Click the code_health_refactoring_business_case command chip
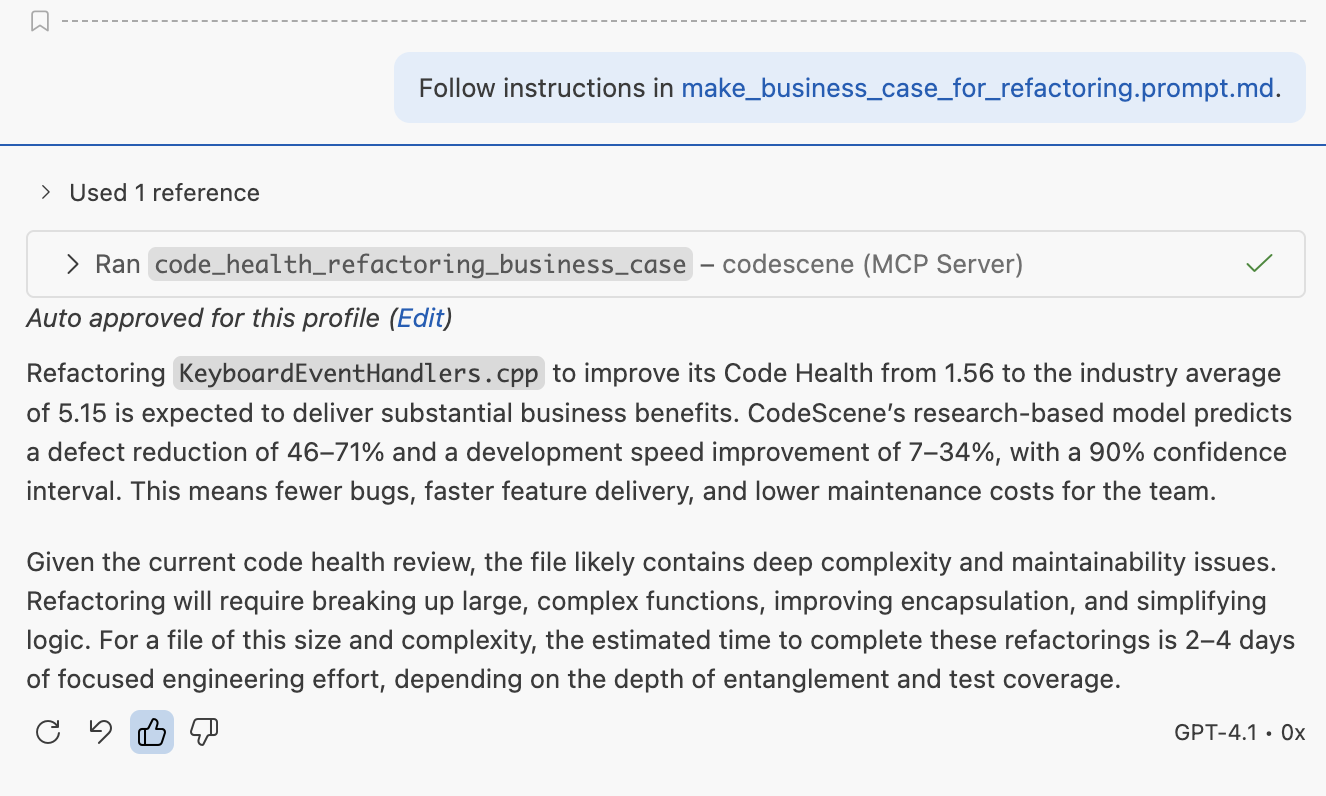 [420, 264]
